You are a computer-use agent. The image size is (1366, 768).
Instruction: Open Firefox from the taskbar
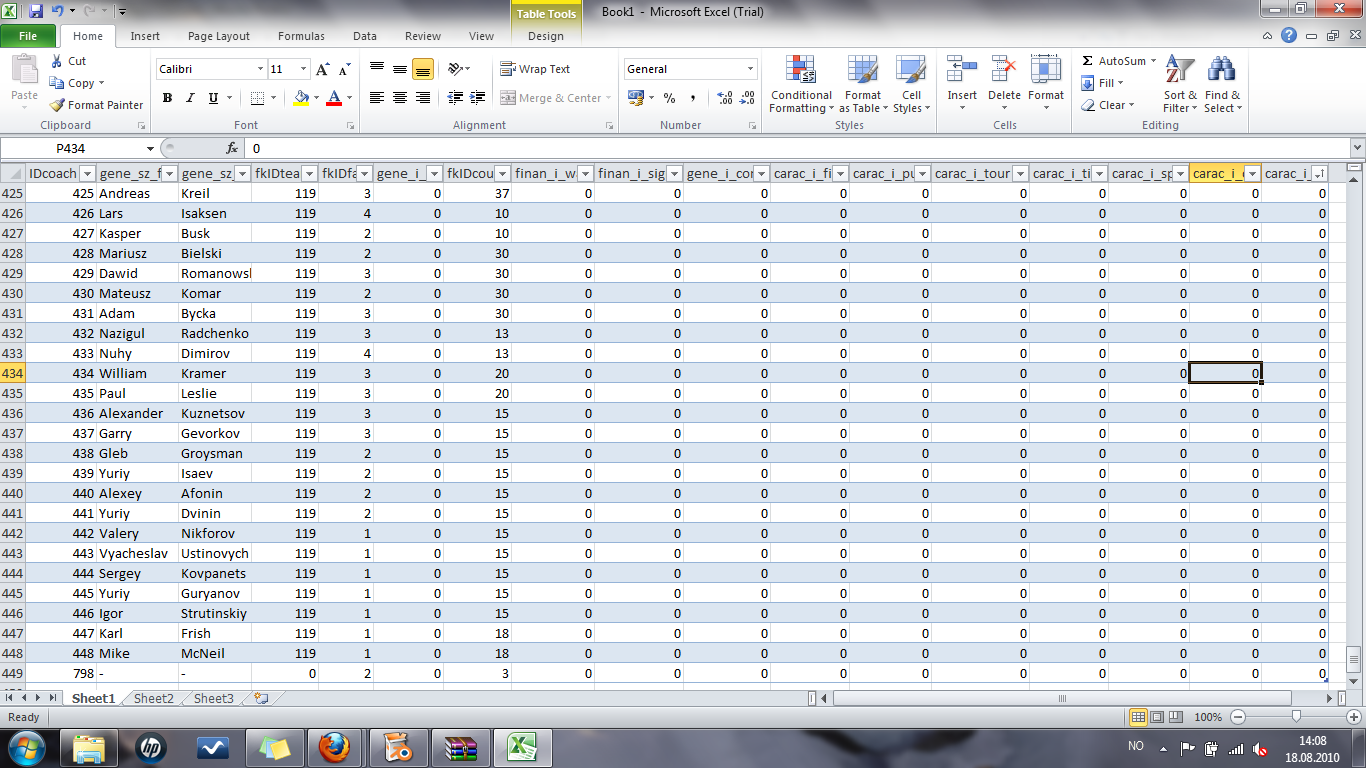334,747
